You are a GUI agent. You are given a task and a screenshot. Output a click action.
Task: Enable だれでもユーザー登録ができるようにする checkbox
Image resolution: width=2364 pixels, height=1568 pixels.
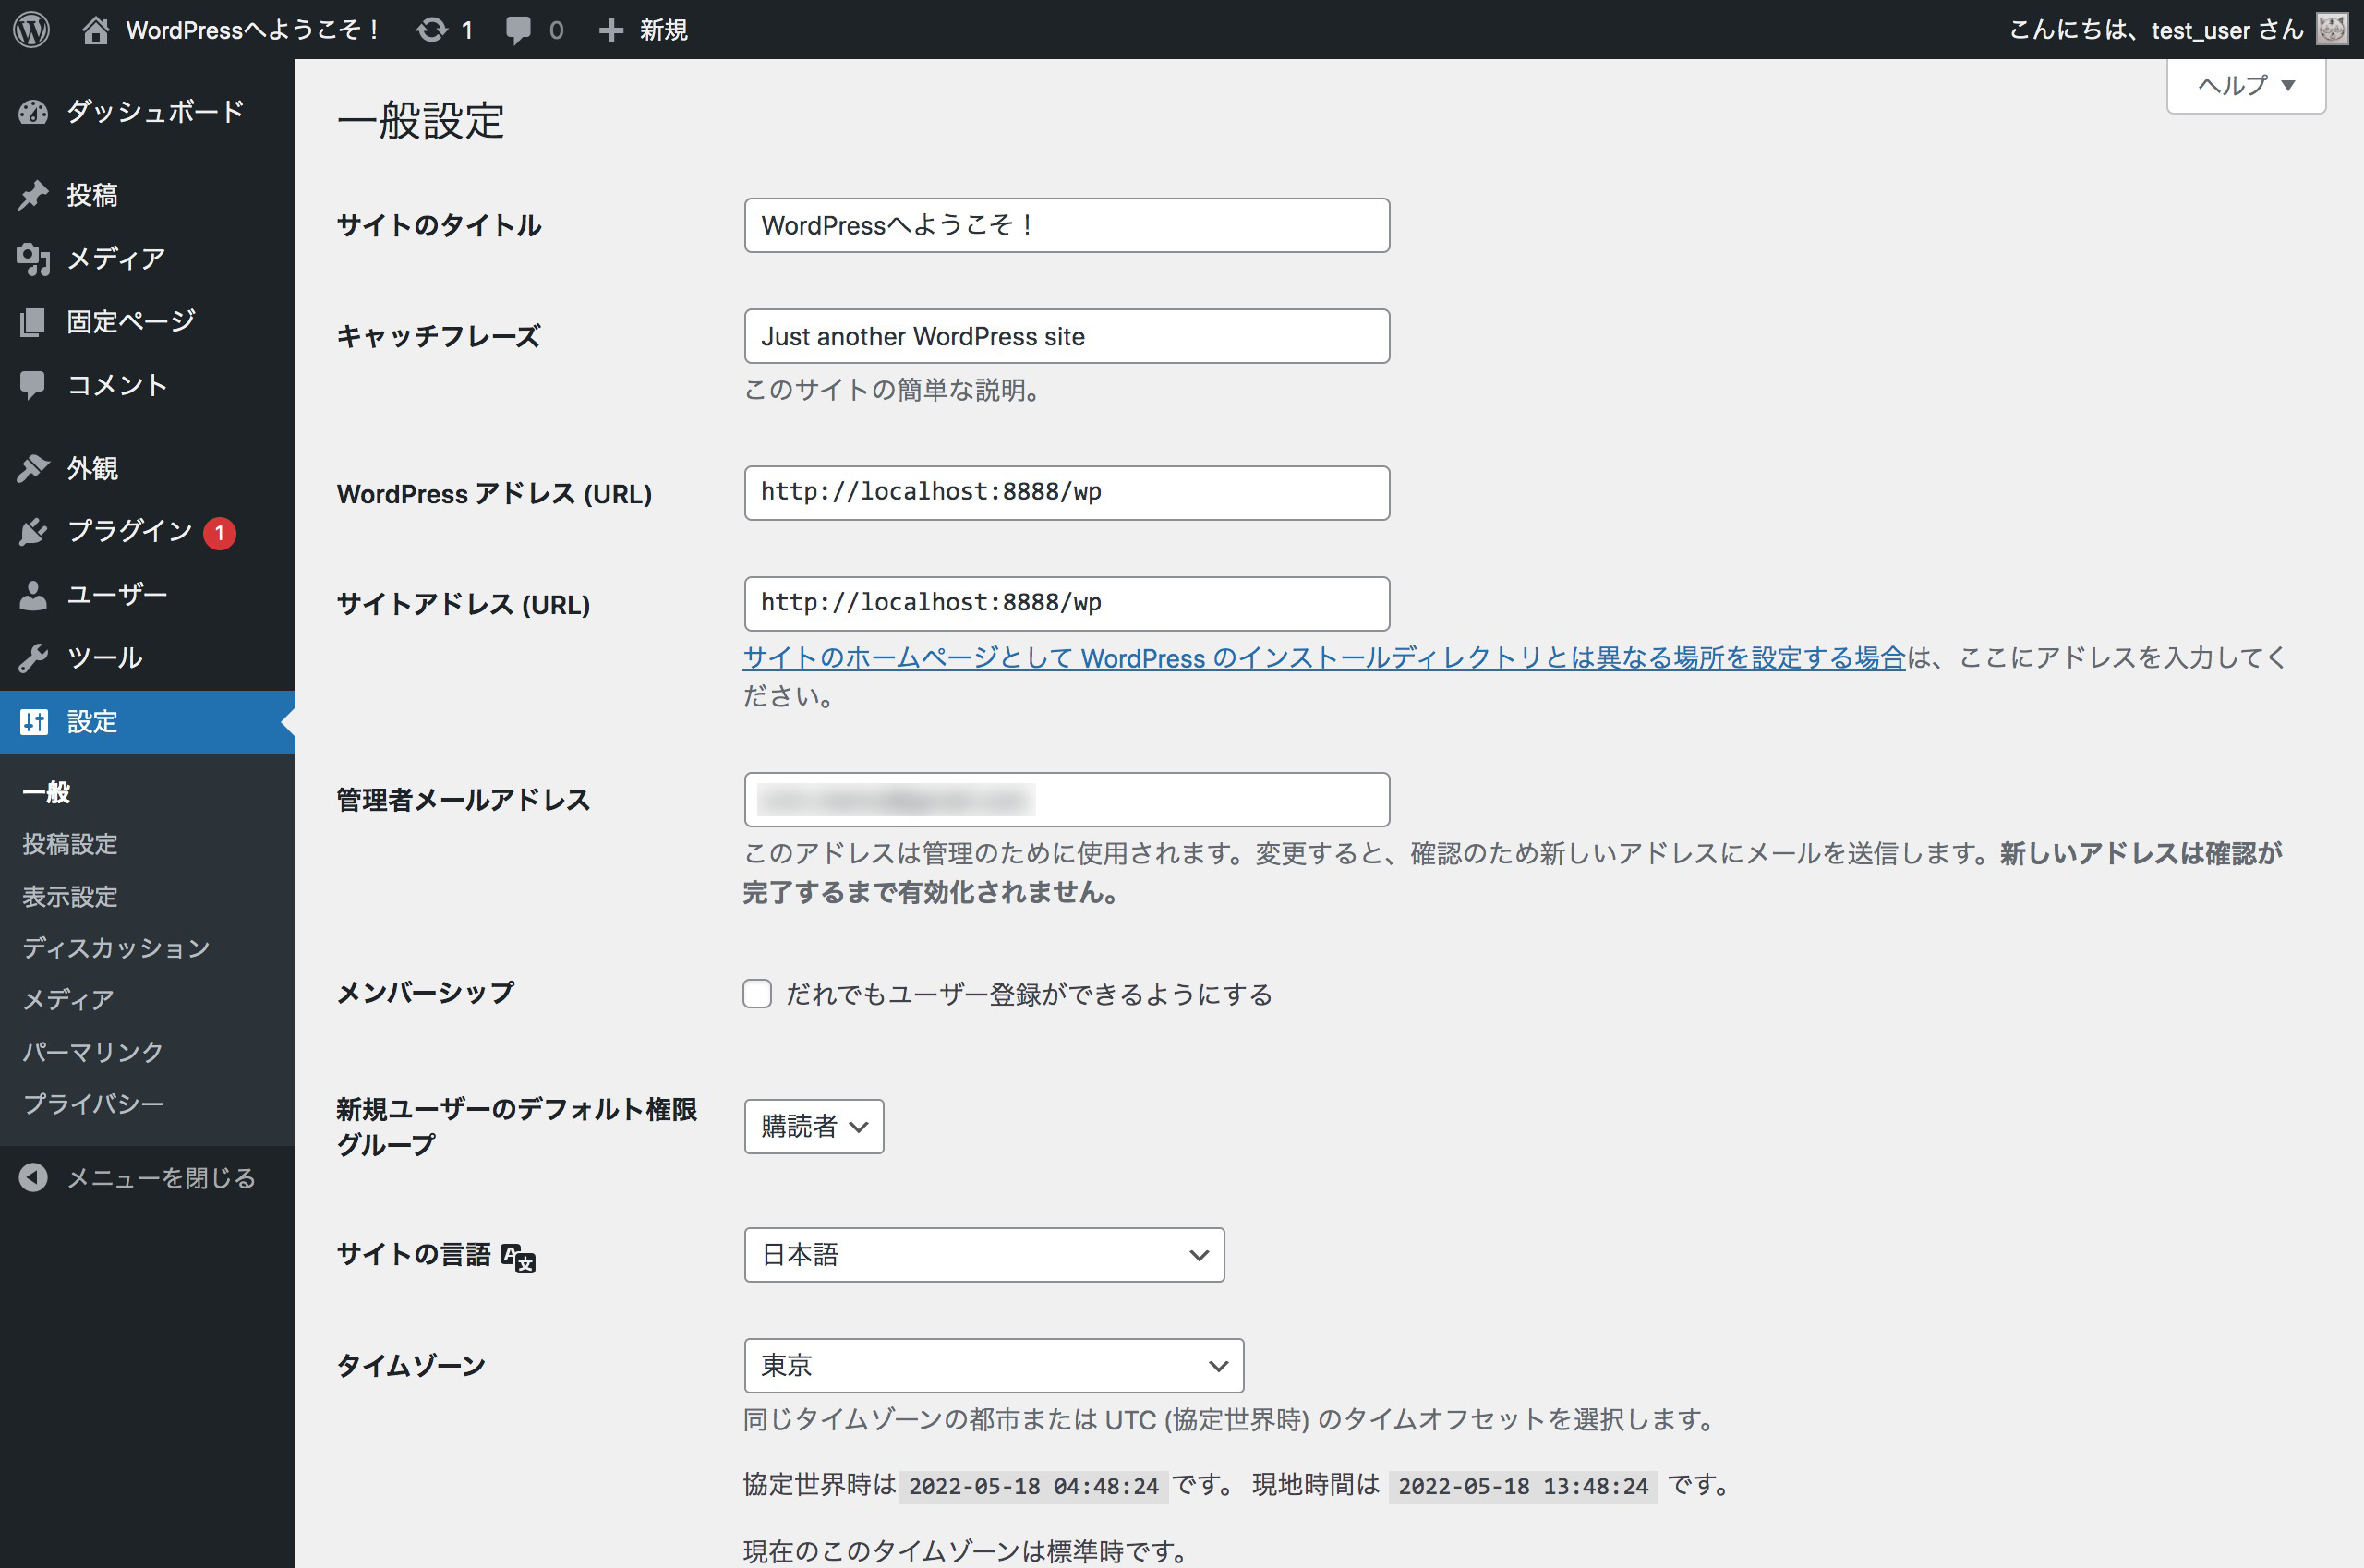[x=757, y=994]
